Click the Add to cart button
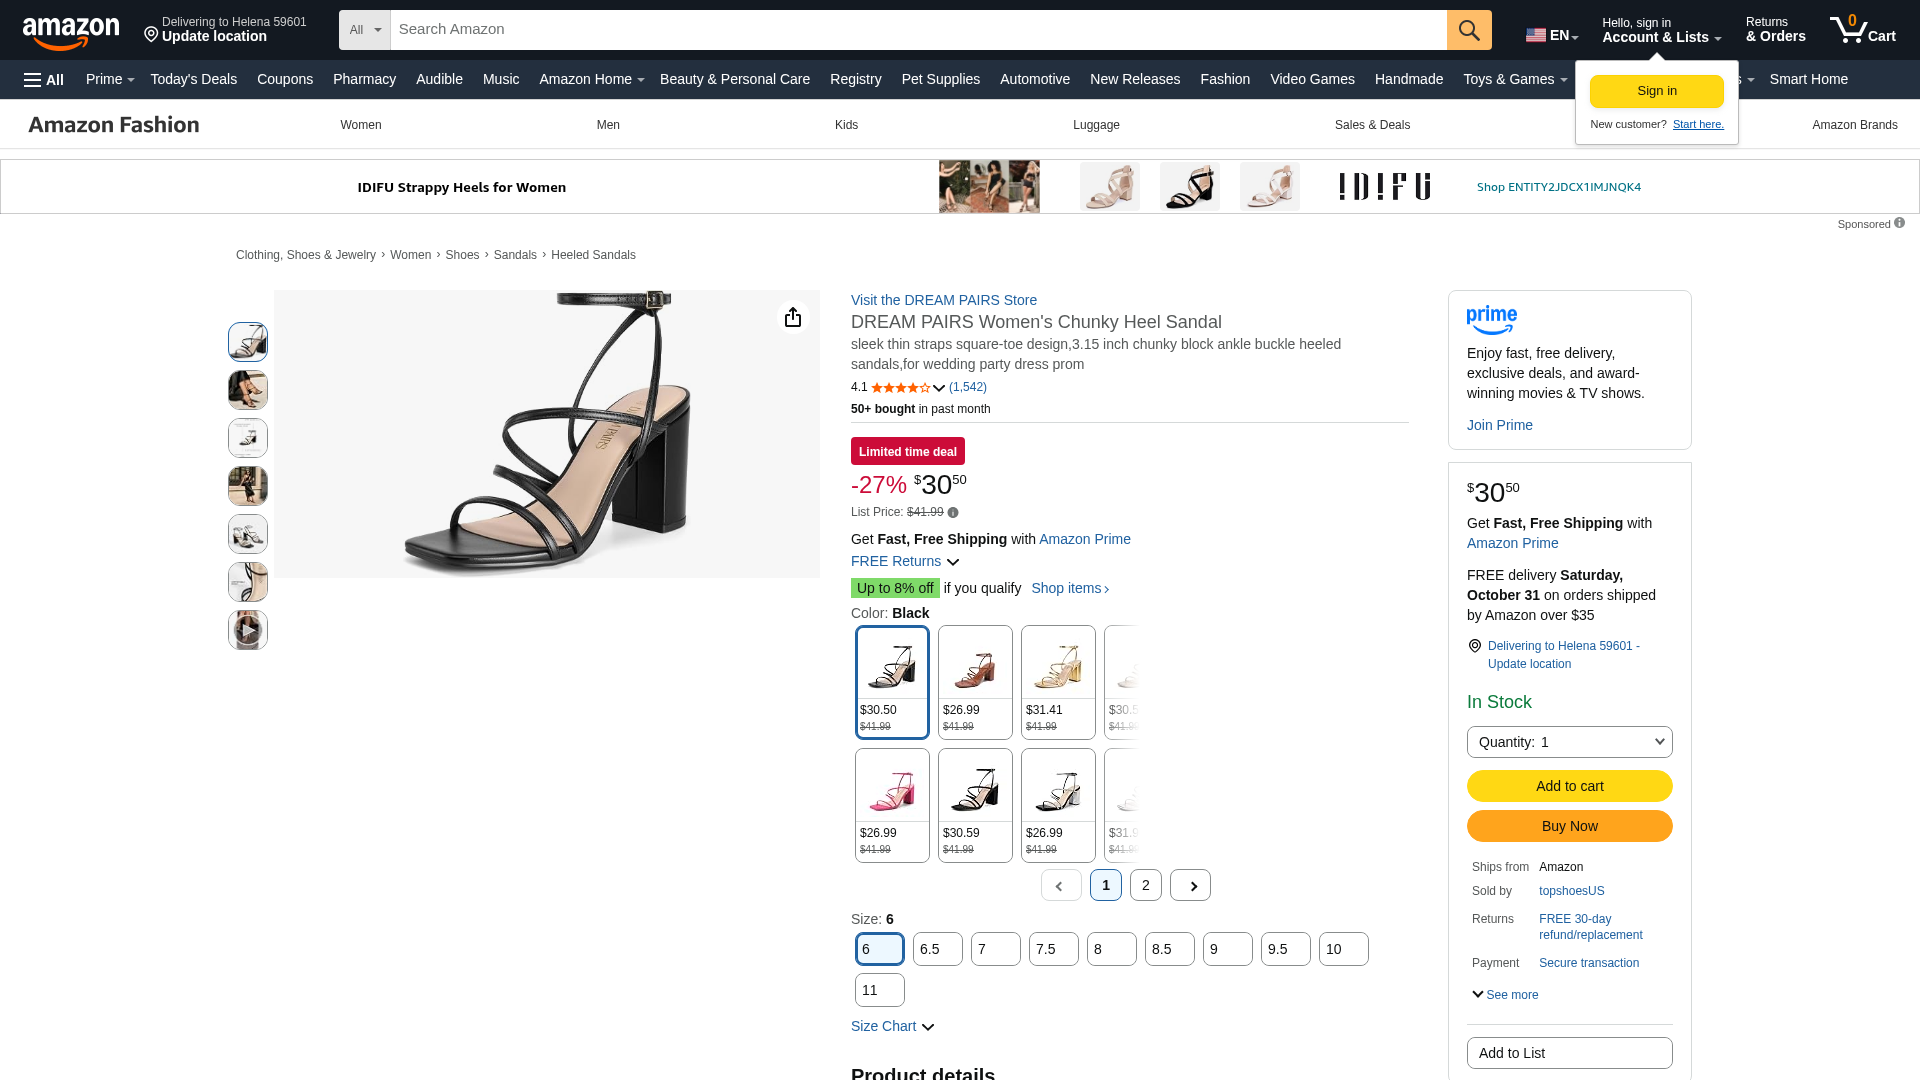This screenshot has height=1080, width=1920. (1569, 786)
